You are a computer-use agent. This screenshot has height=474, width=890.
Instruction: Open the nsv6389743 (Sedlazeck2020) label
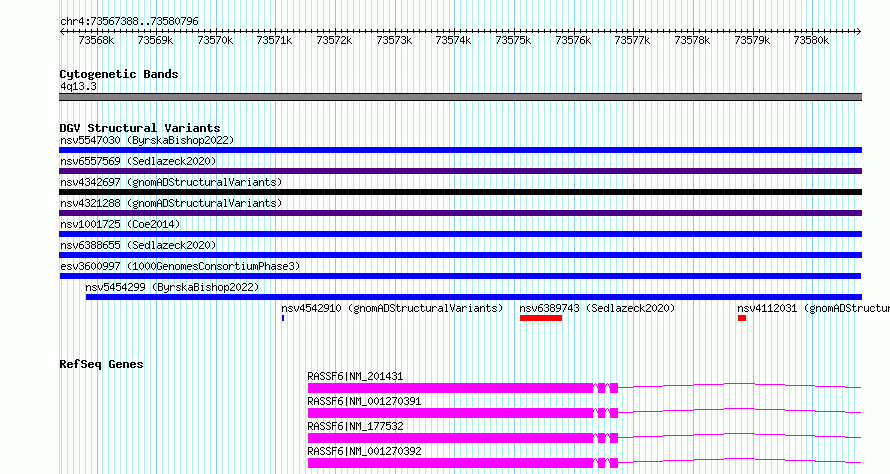click(x=597, y=308)
